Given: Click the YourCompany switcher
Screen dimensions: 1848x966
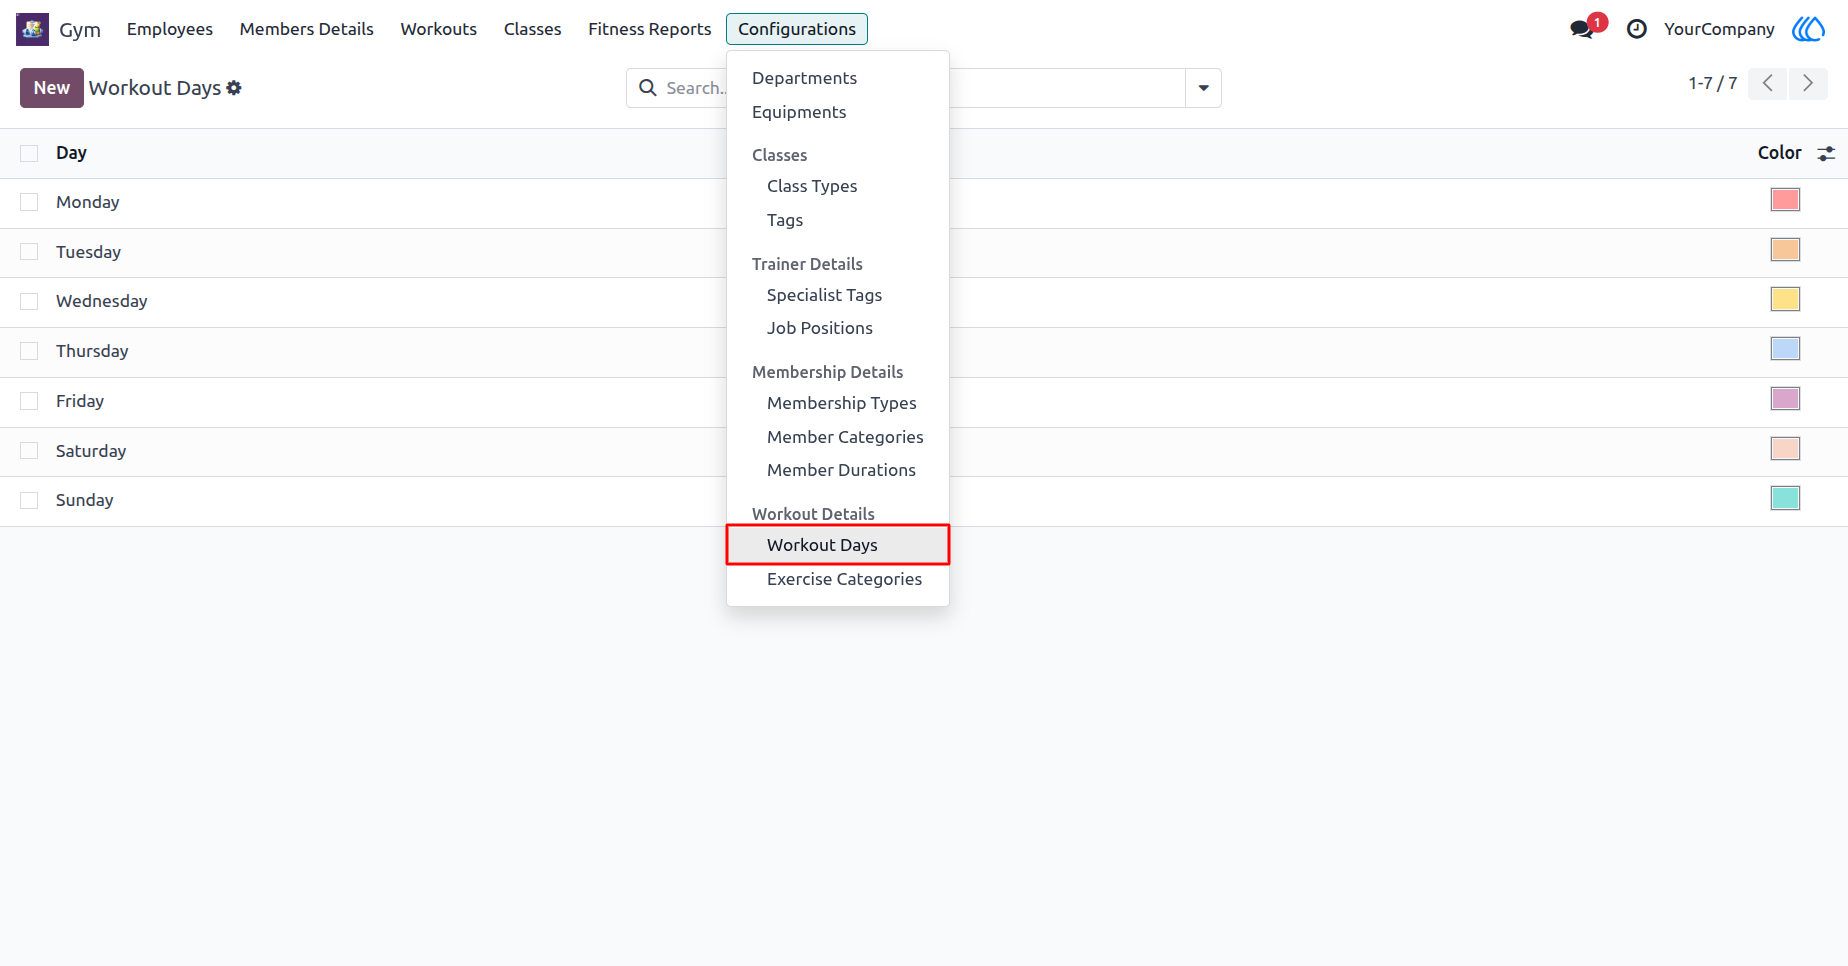Looking at the screenshot, I should point(1719,29).
